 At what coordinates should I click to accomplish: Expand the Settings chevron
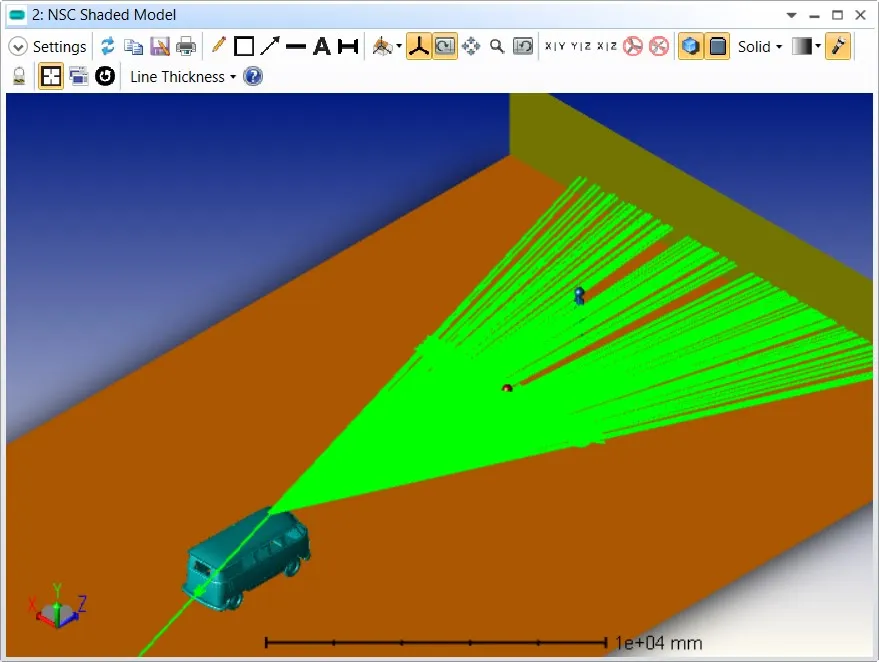click(x=18, y=47)
